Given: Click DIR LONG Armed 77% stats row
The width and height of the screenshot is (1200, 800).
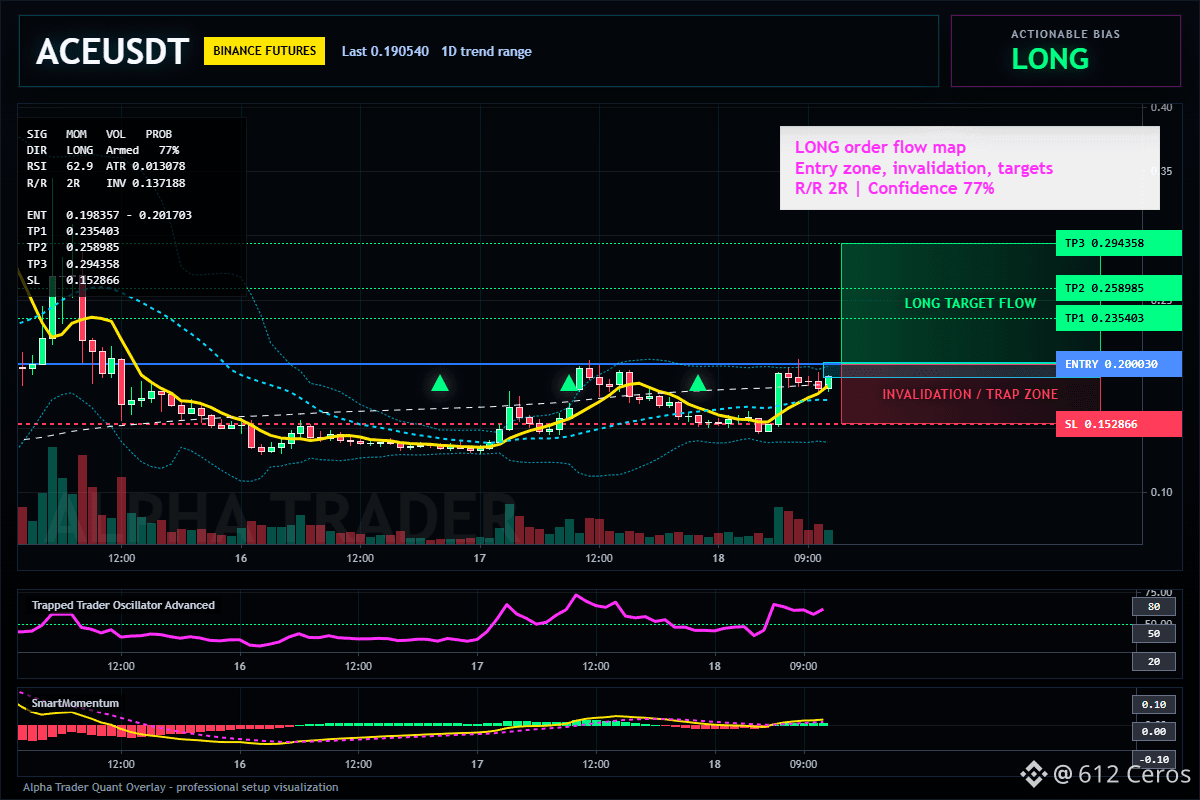Looking at the screenshot, I should (103, 150).
